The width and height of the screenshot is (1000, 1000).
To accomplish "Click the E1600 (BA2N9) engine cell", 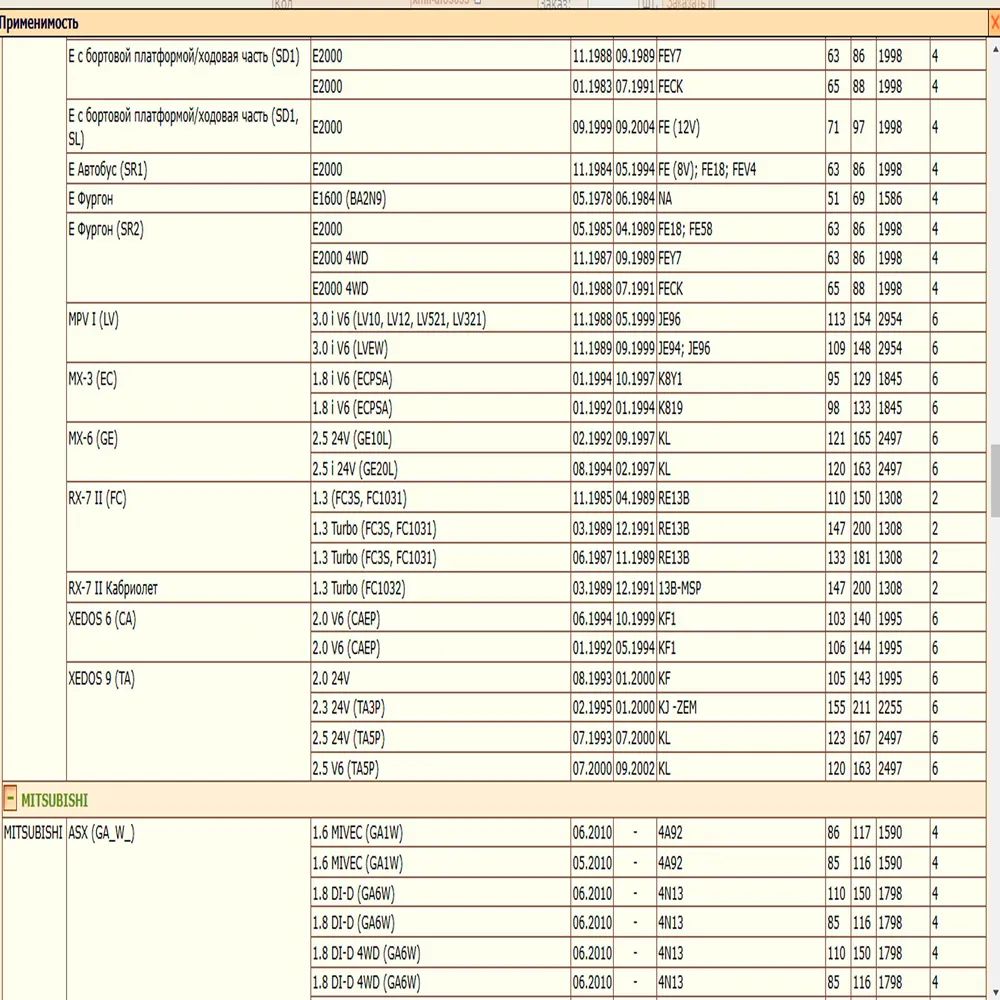I will coord(349,199).
